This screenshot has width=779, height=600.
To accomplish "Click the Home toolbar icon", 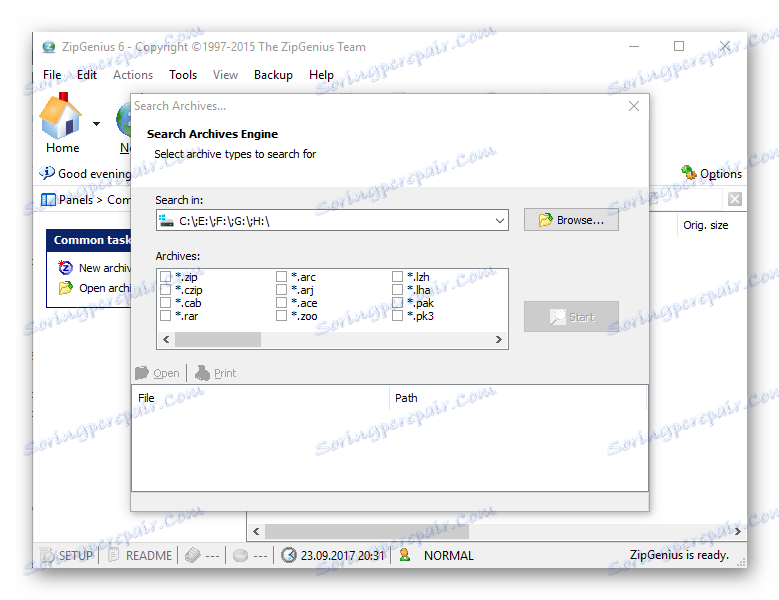I will pos(61,115).
